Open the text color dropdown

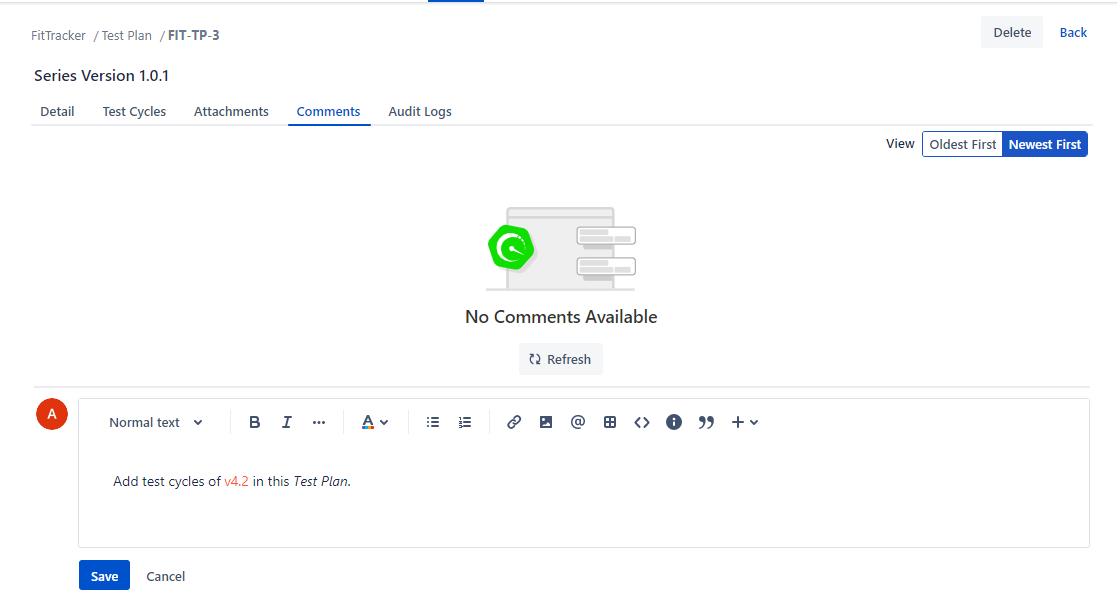[373, 422]
